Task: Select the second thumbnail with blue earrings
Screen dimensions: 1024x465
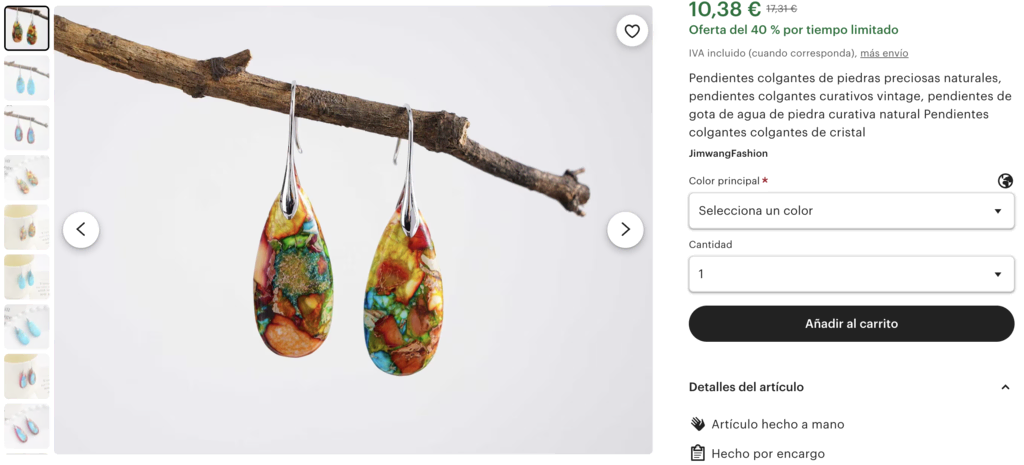Action: tap(27, 78)
